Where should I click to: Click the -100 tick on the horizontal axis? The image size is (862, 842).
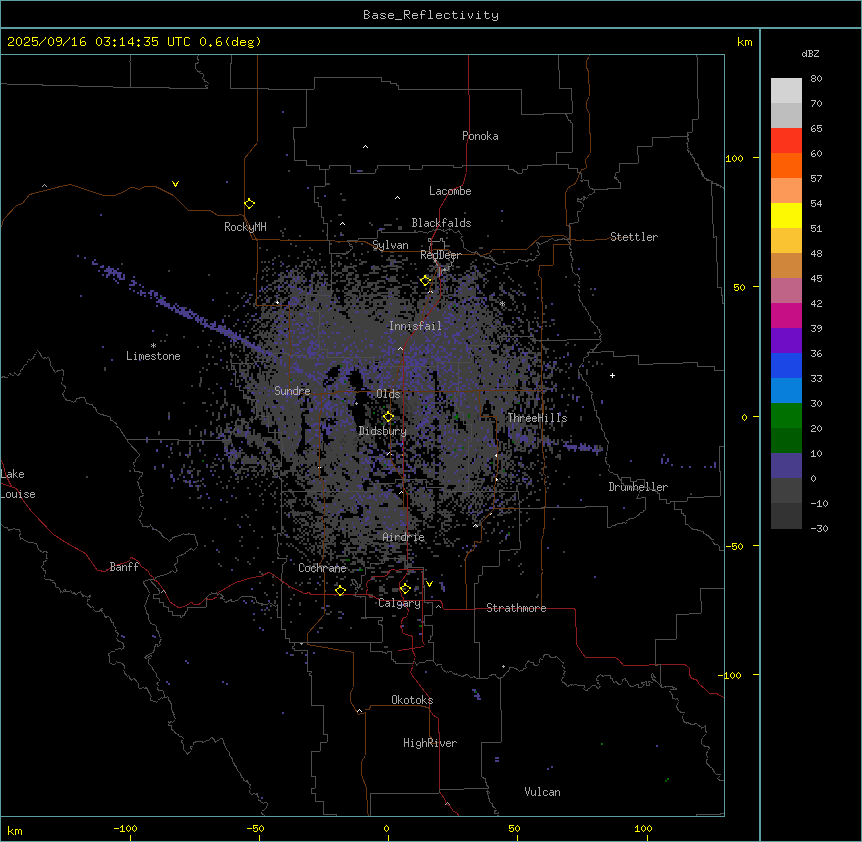coord(125,828)
